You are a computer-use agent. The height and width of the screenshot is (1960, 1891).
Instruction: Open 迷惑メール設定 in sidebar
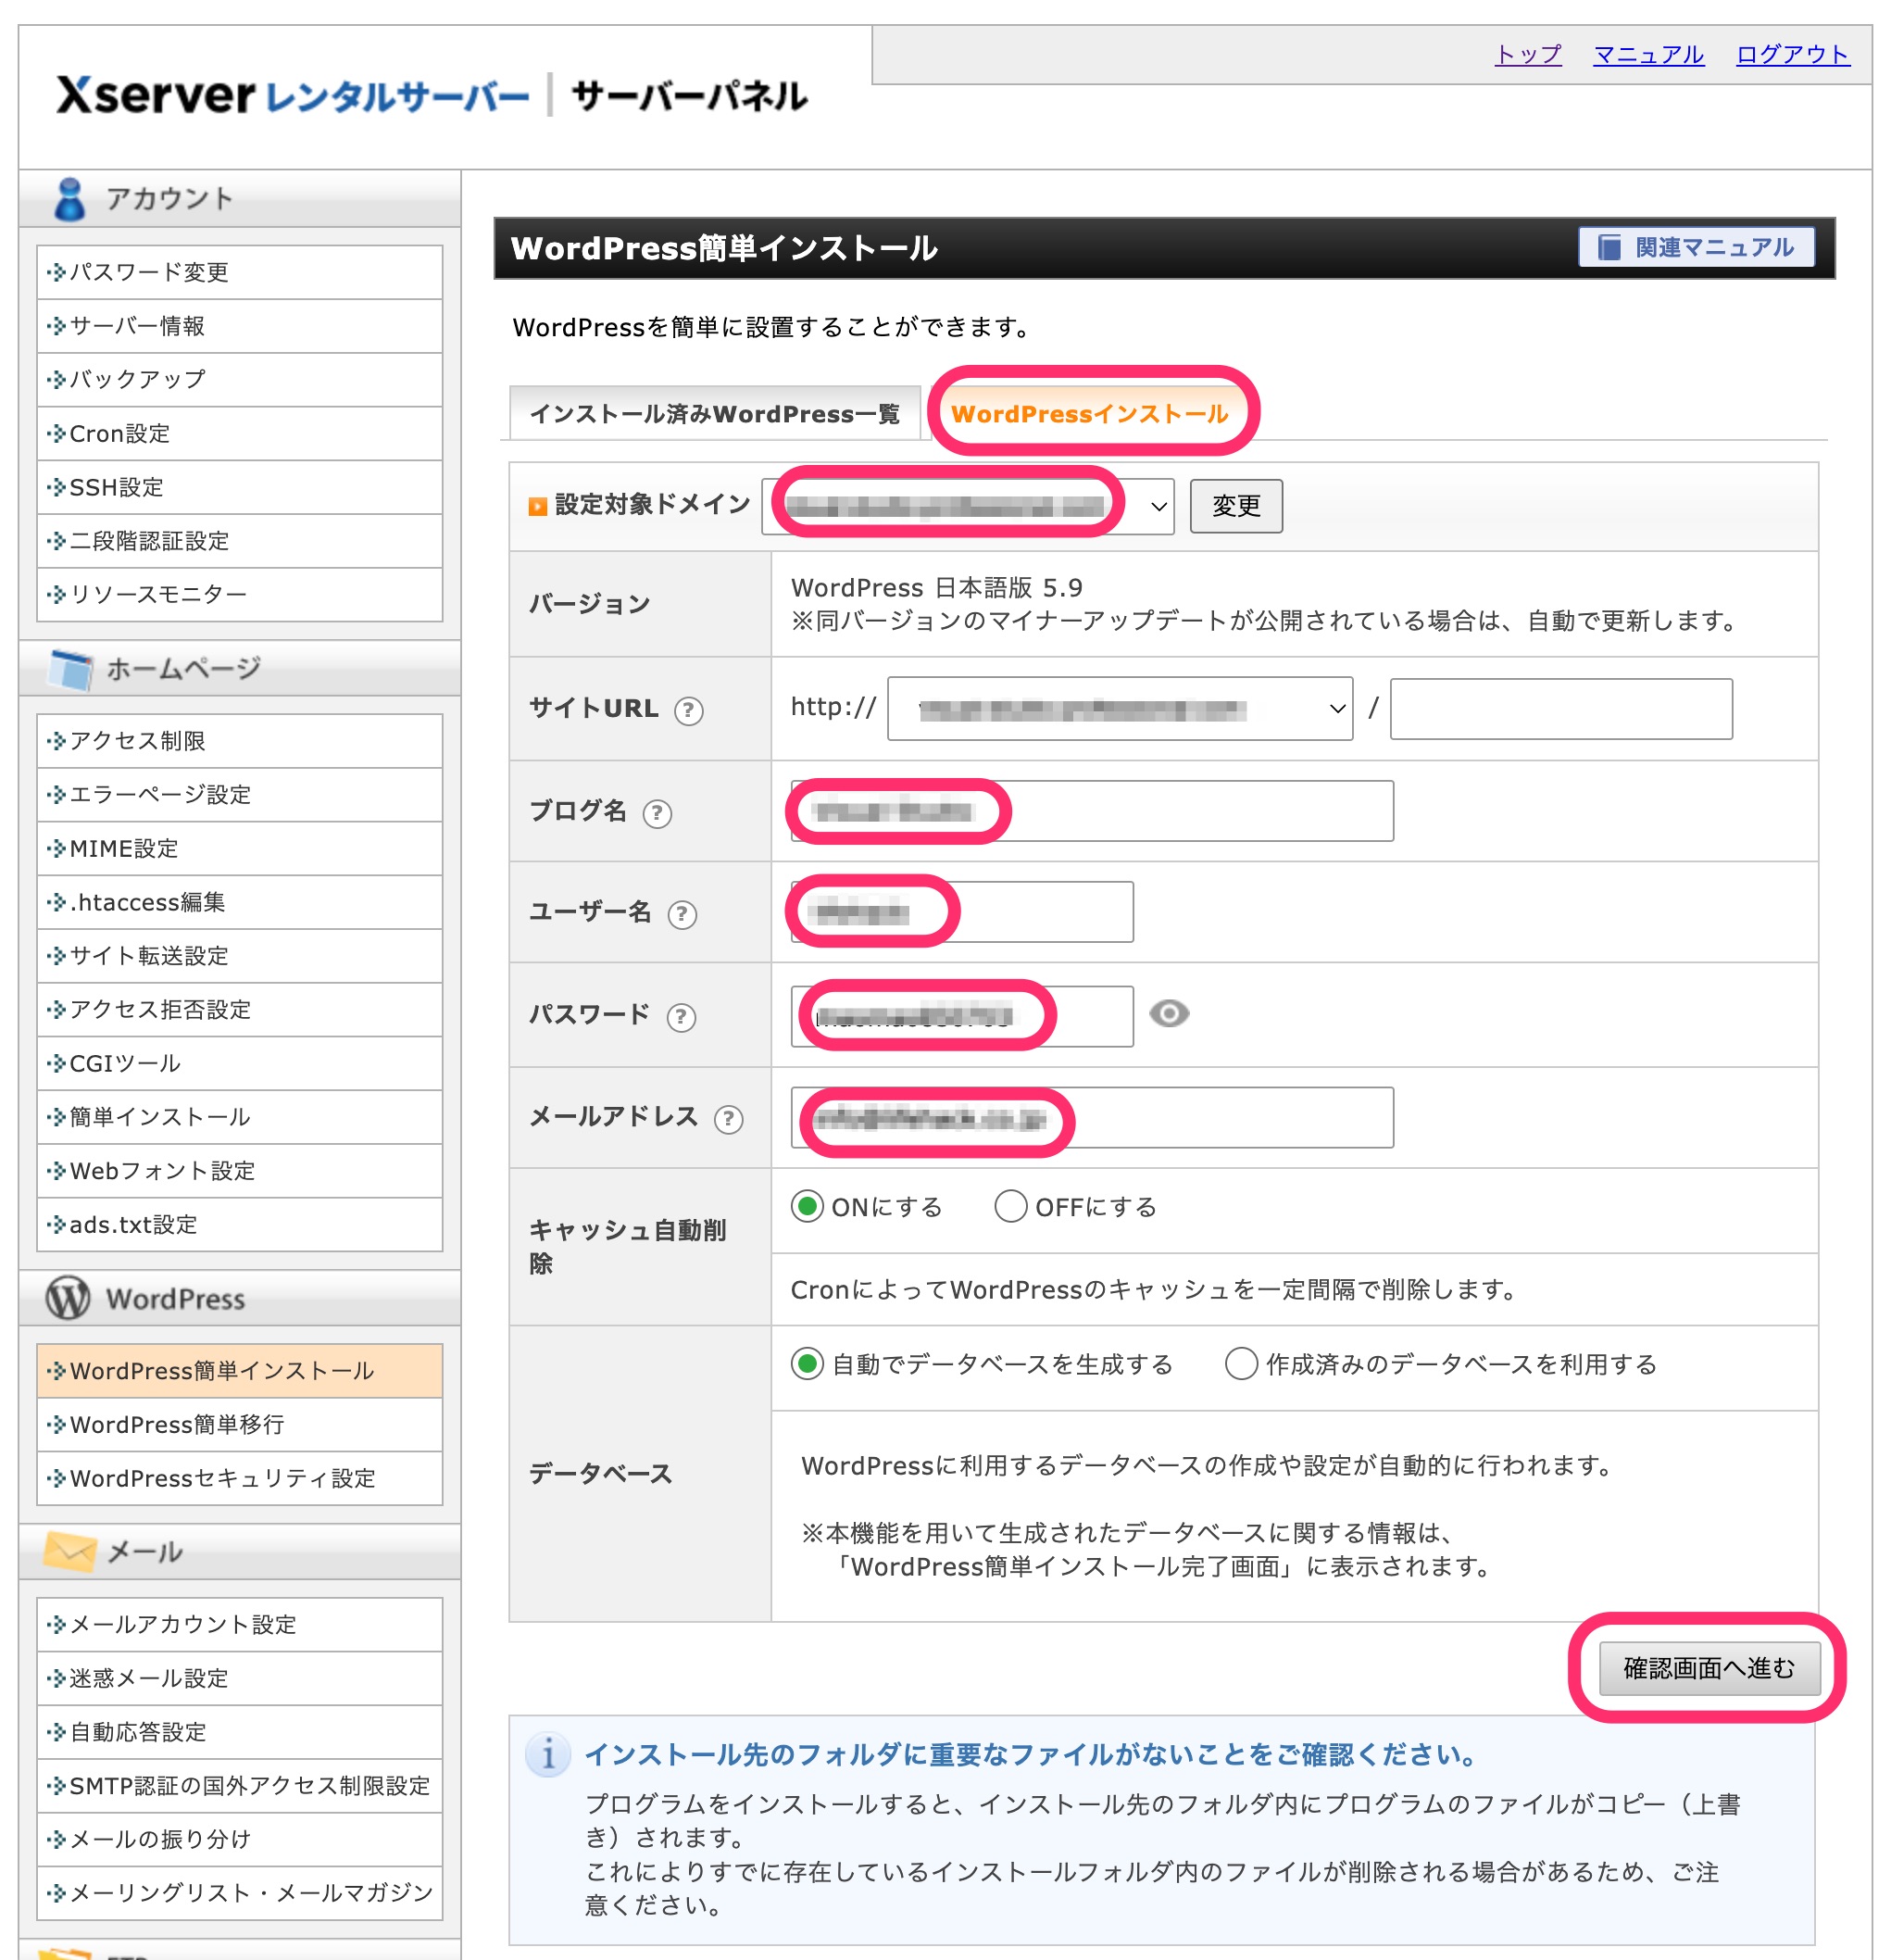[240, 1679]
